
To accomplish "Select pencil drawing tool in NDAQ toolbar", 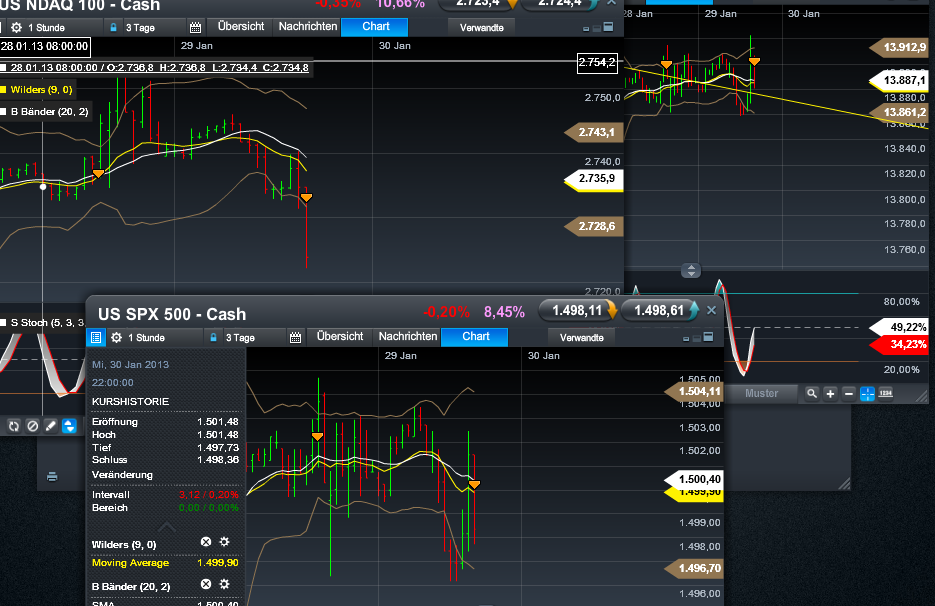I will pos(51,426).
